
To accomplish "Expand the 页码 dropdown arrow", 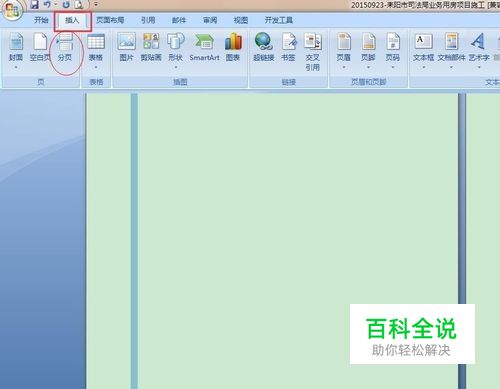I will pos(393,68).
